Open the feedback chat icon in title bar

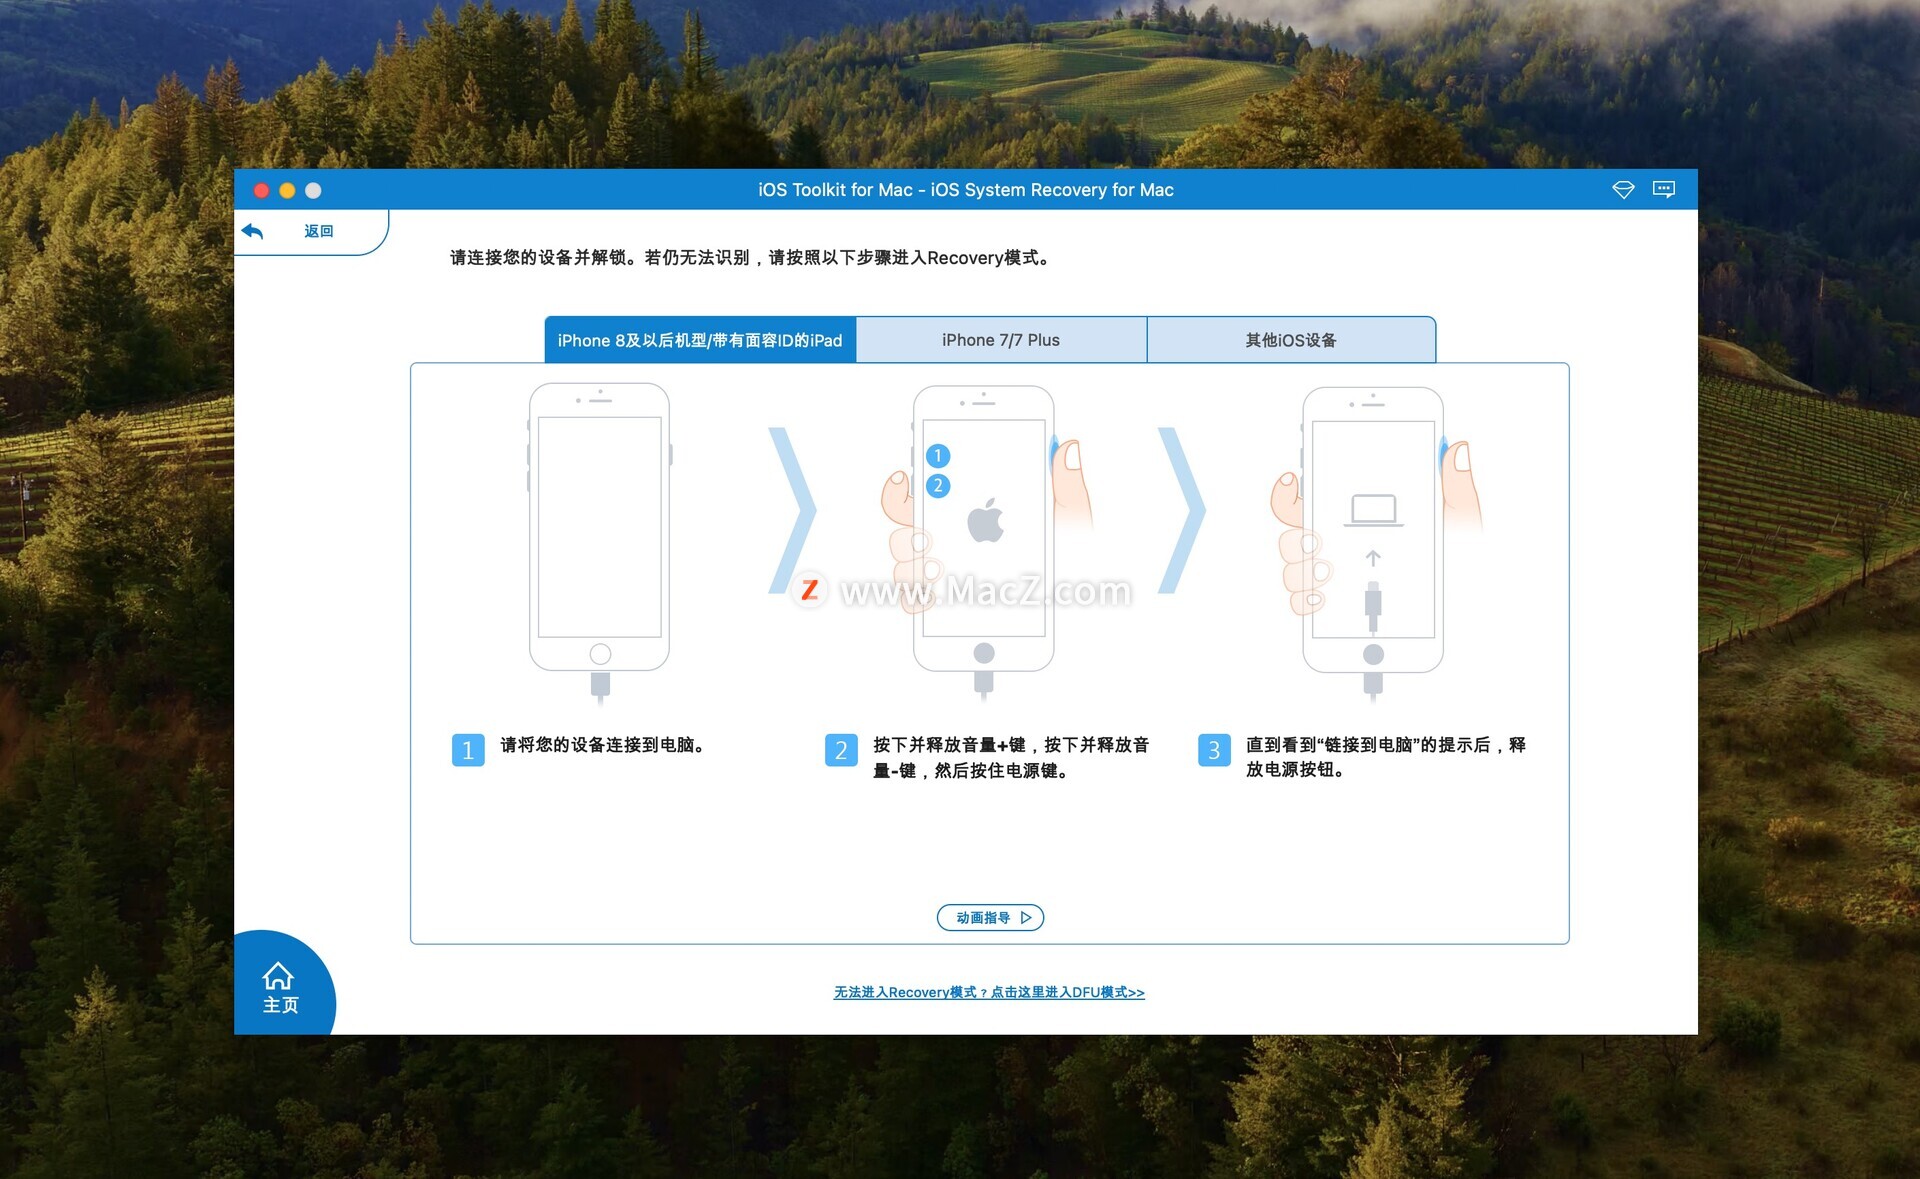pyautogui.click(x=1664, y=189)
